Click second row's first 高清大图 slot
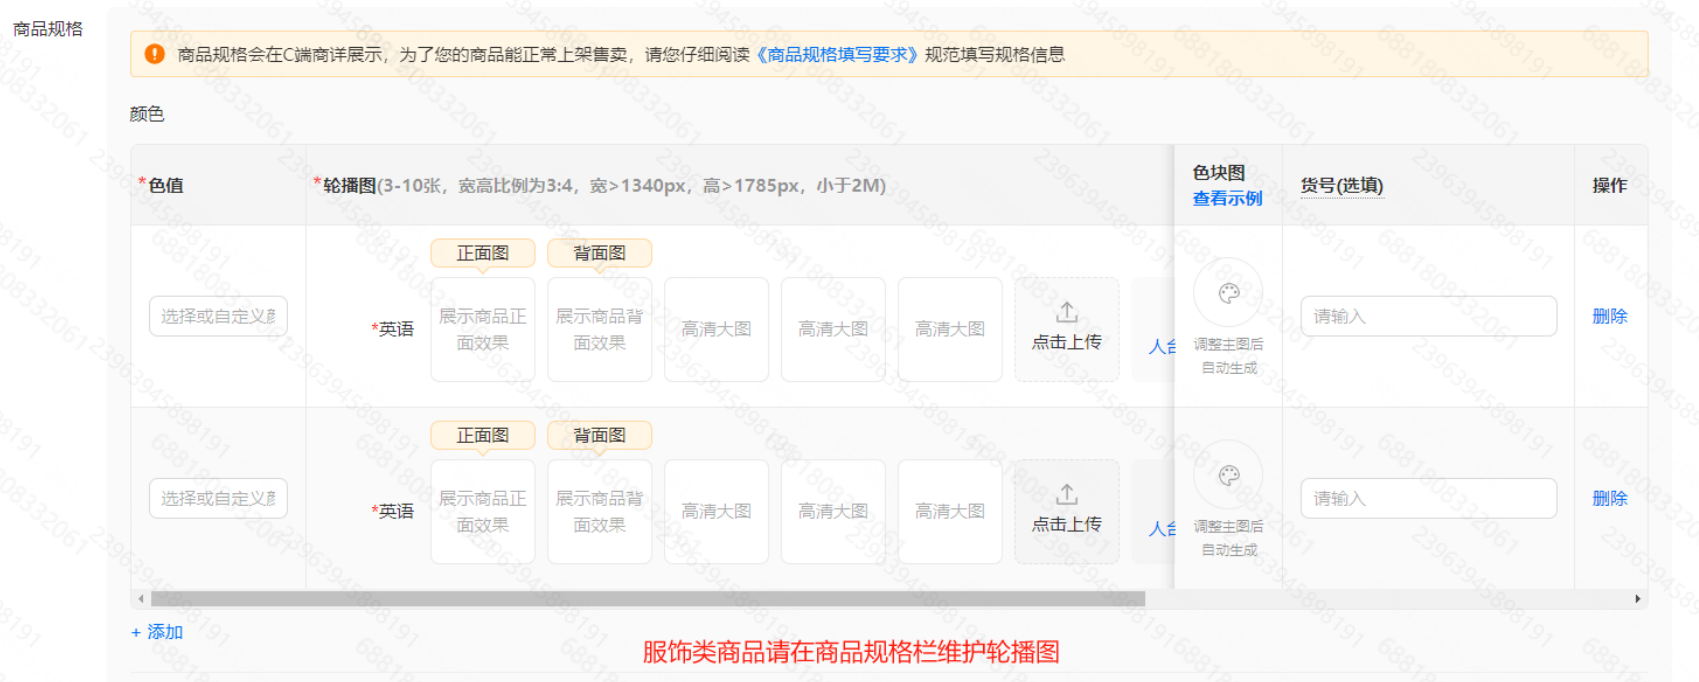Image resolution: width=1699 pixels, height=682 pixels. coord(717,511)
